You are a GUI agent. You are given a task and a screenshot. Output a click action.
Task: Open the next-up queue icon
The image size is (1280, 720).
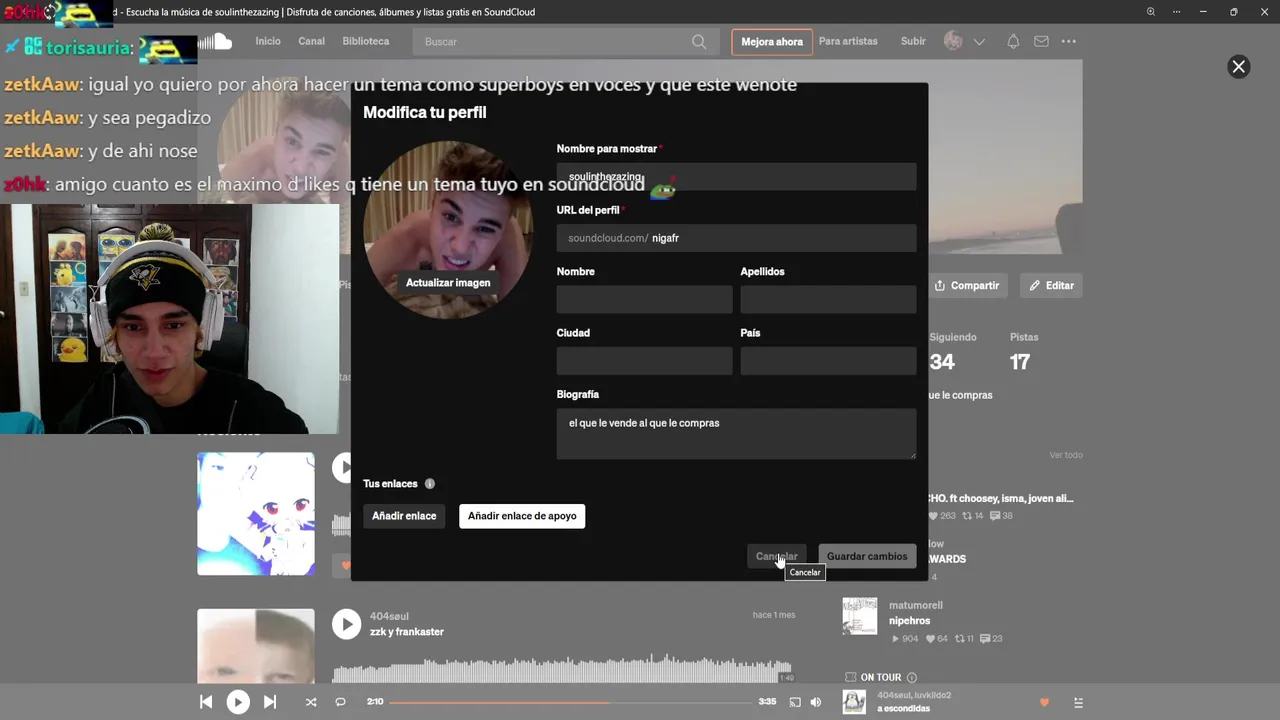[1078, 702]
